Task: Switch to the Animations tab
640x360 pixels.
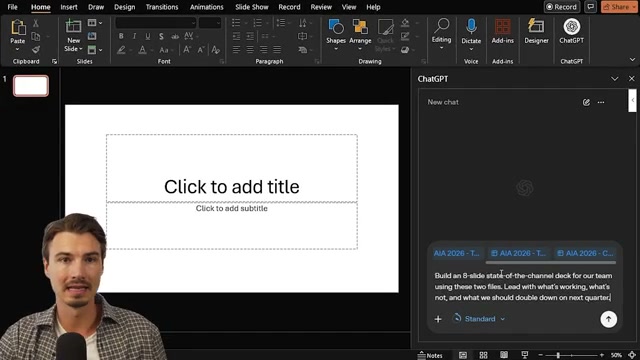Action: pos(207,7)
